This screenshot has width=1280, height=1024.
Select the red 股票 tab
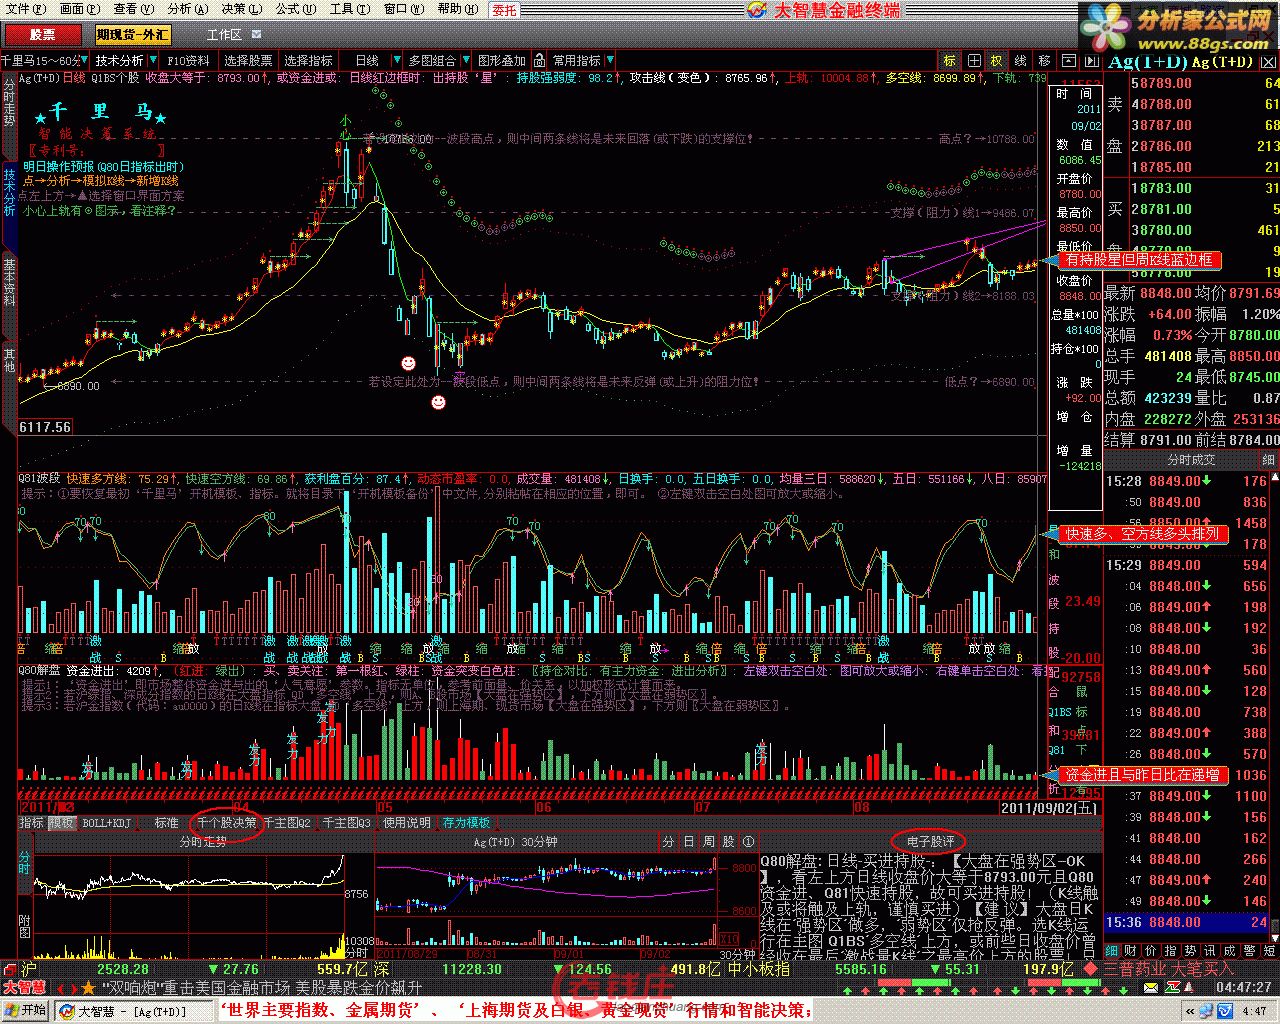coord(43,35)
